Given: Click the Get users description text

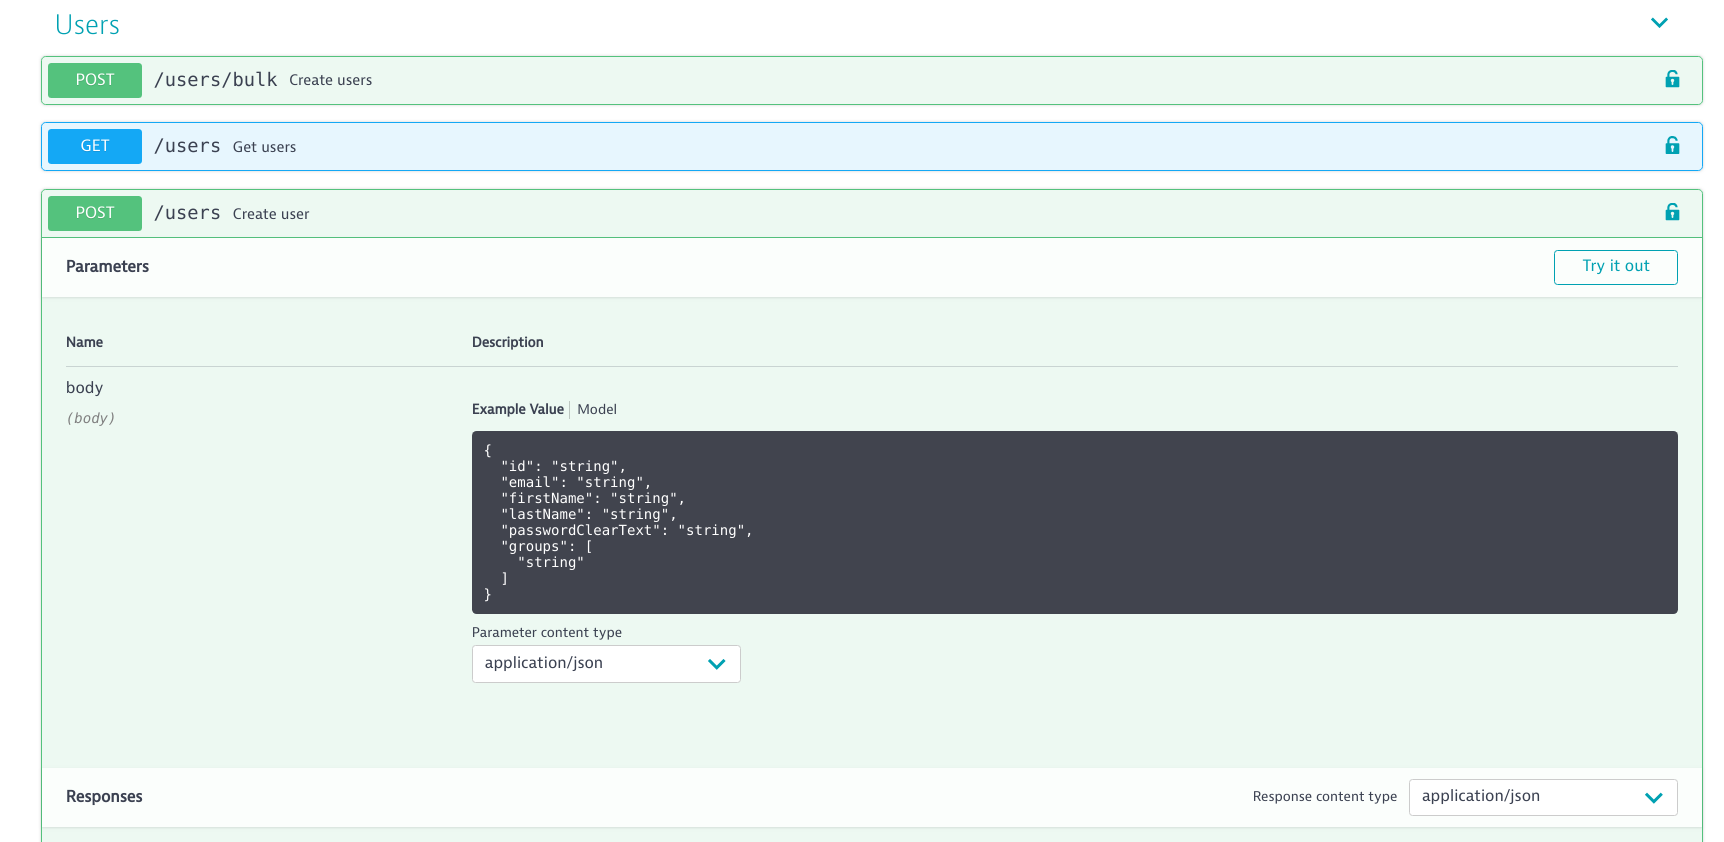Looking at the screenshot, I should [264, 147].
